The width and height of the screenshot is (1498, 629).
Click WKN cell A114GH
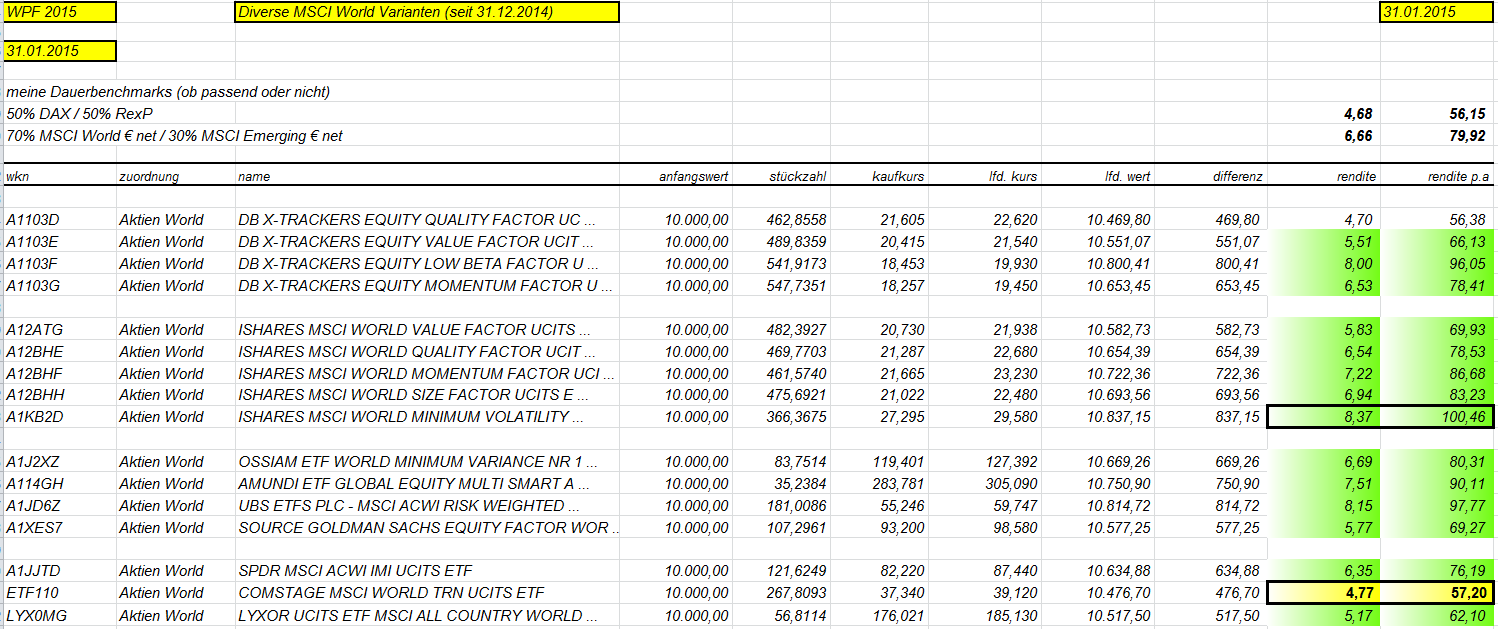33,484
